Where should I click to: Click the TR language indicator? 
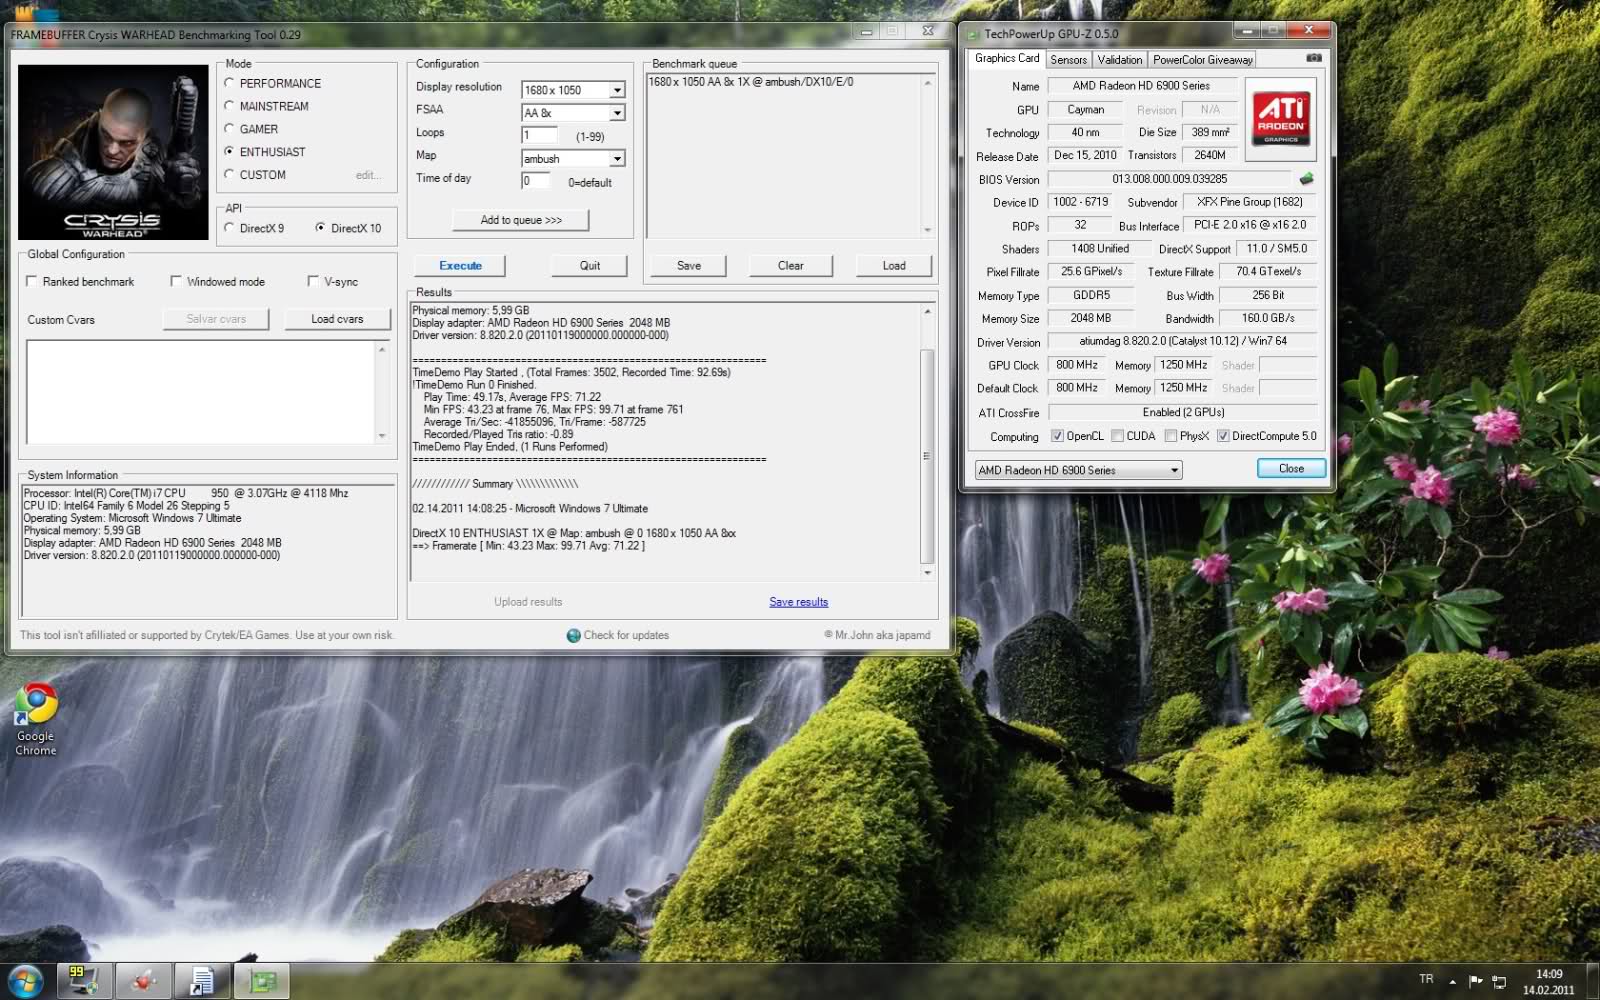click(1426, 979)
